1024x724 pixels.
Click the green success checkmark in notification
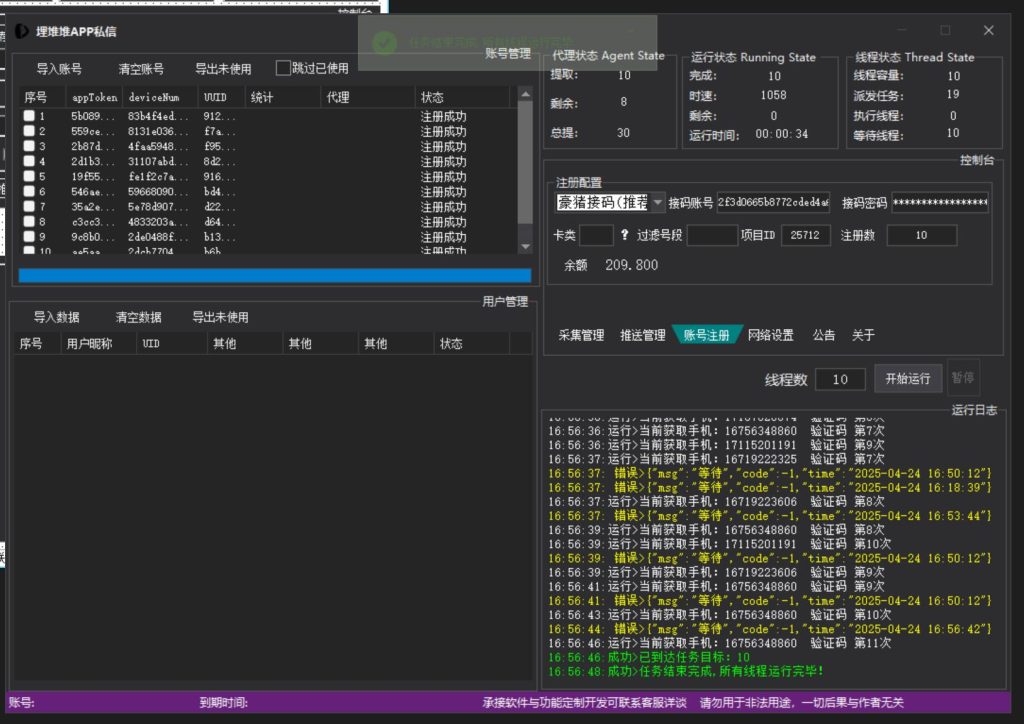click(x=384, y=42)
